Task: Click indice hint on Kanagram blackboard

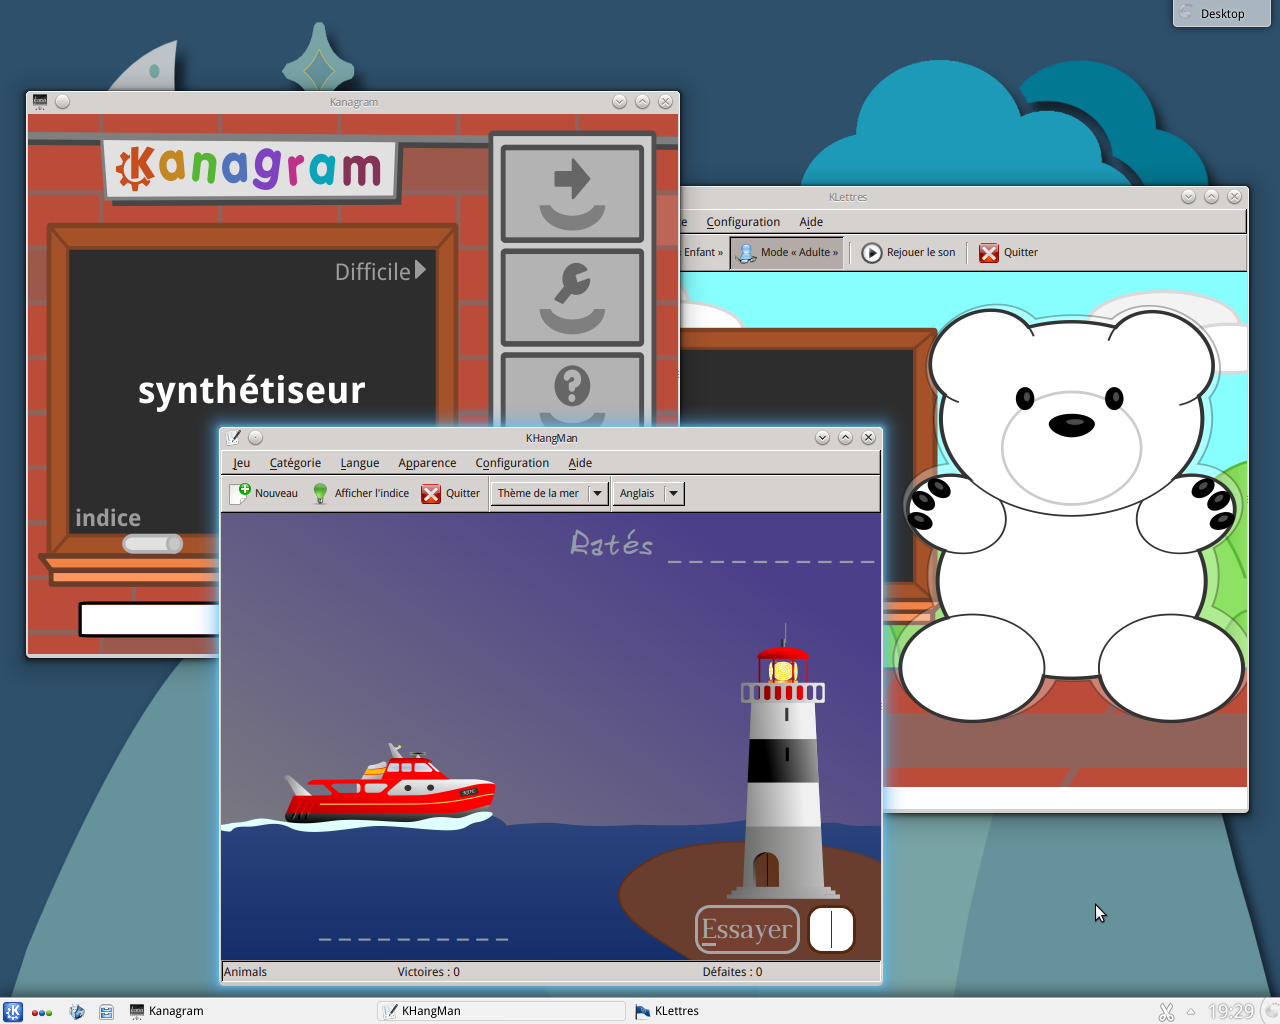Action: coord(108,518)
